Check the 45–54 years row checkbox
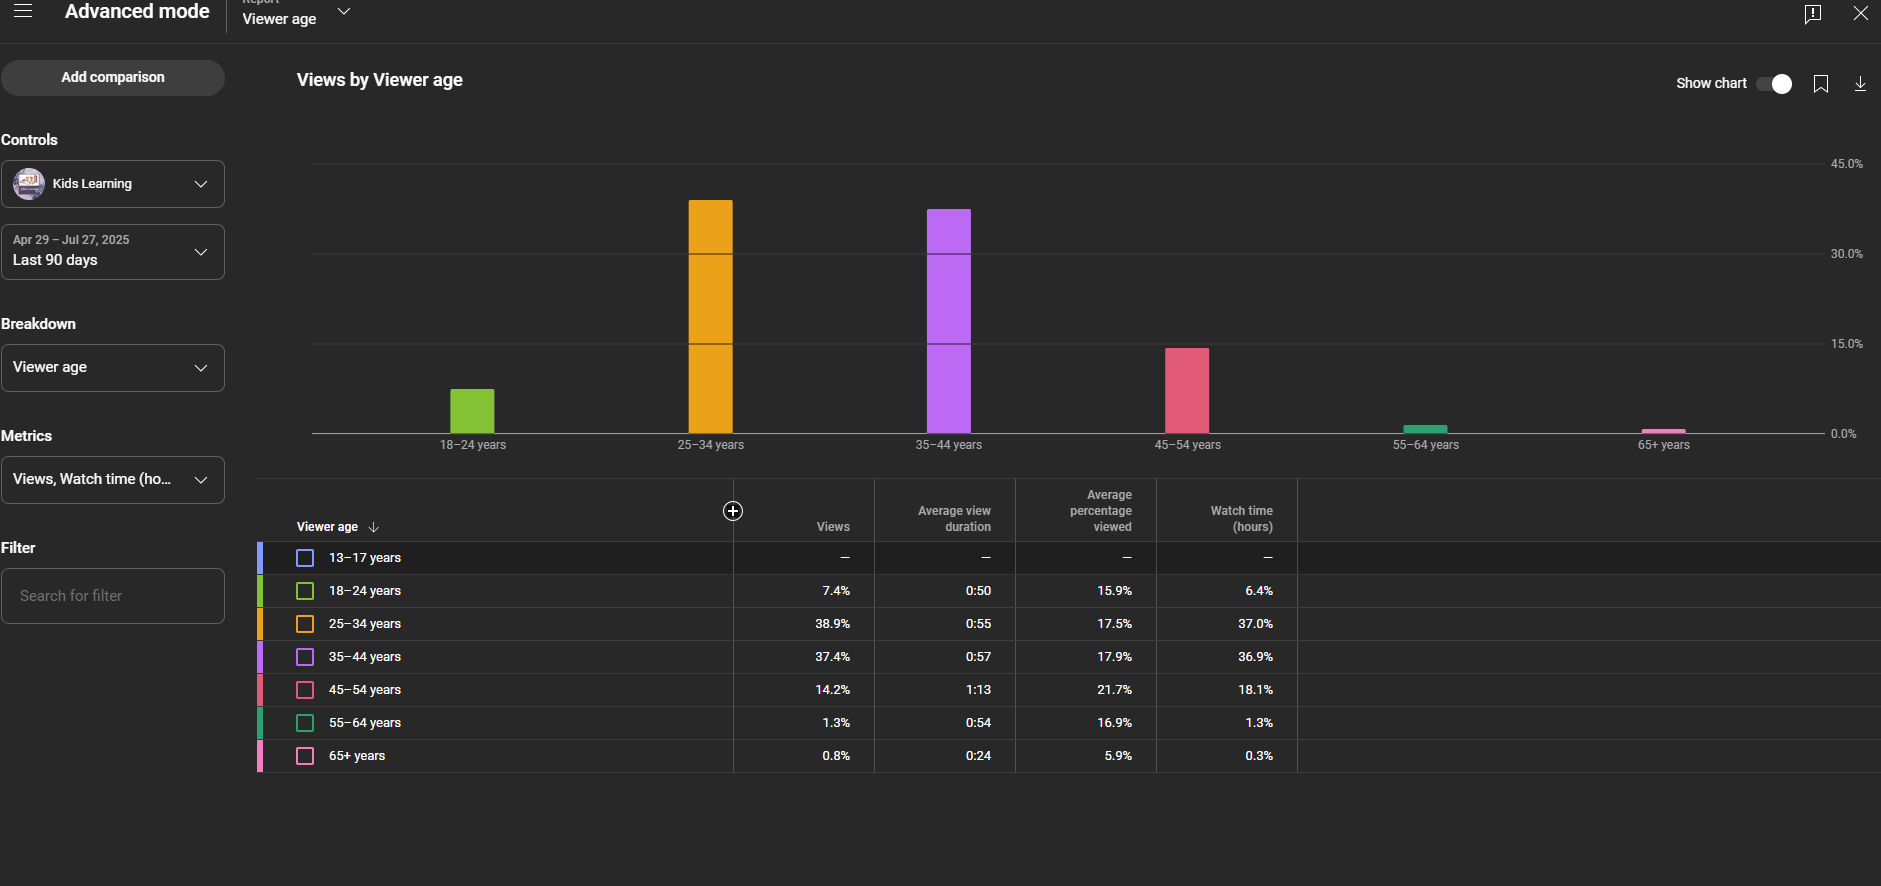Image resolution: width=1881 pixels, height=886 pixels. (305, 690)
